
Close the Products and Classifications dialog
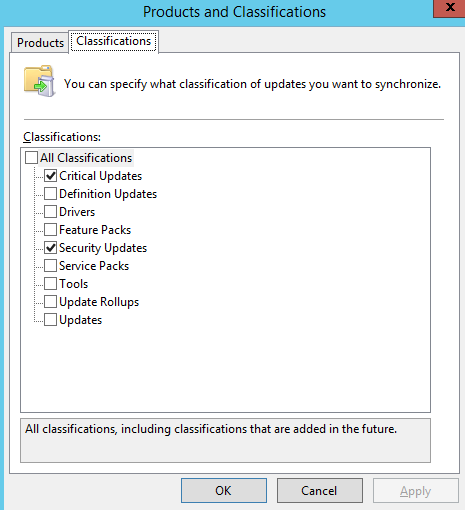pyautogui.click(x=449, y=8)
